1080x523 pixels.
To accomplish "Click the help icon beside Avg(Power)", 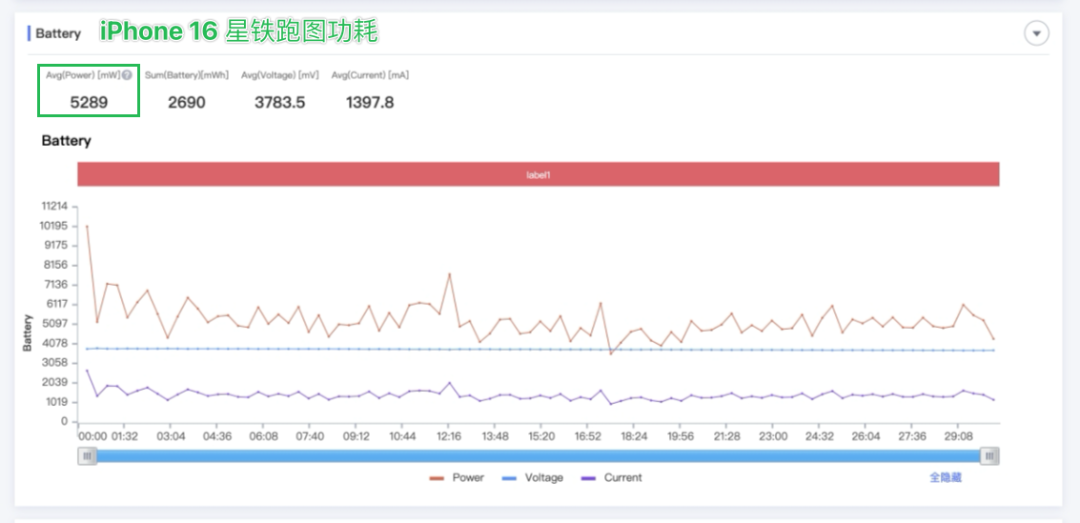I will coord(127,75).
